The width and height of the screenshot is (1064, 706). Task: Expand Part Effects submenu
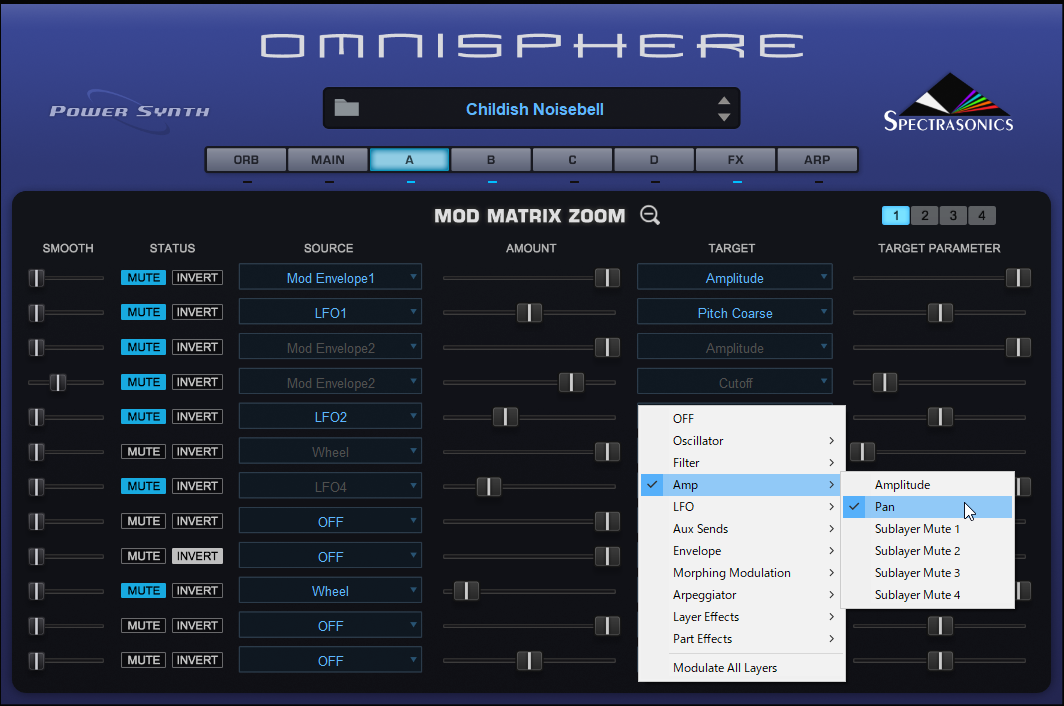tap(742, 639)
